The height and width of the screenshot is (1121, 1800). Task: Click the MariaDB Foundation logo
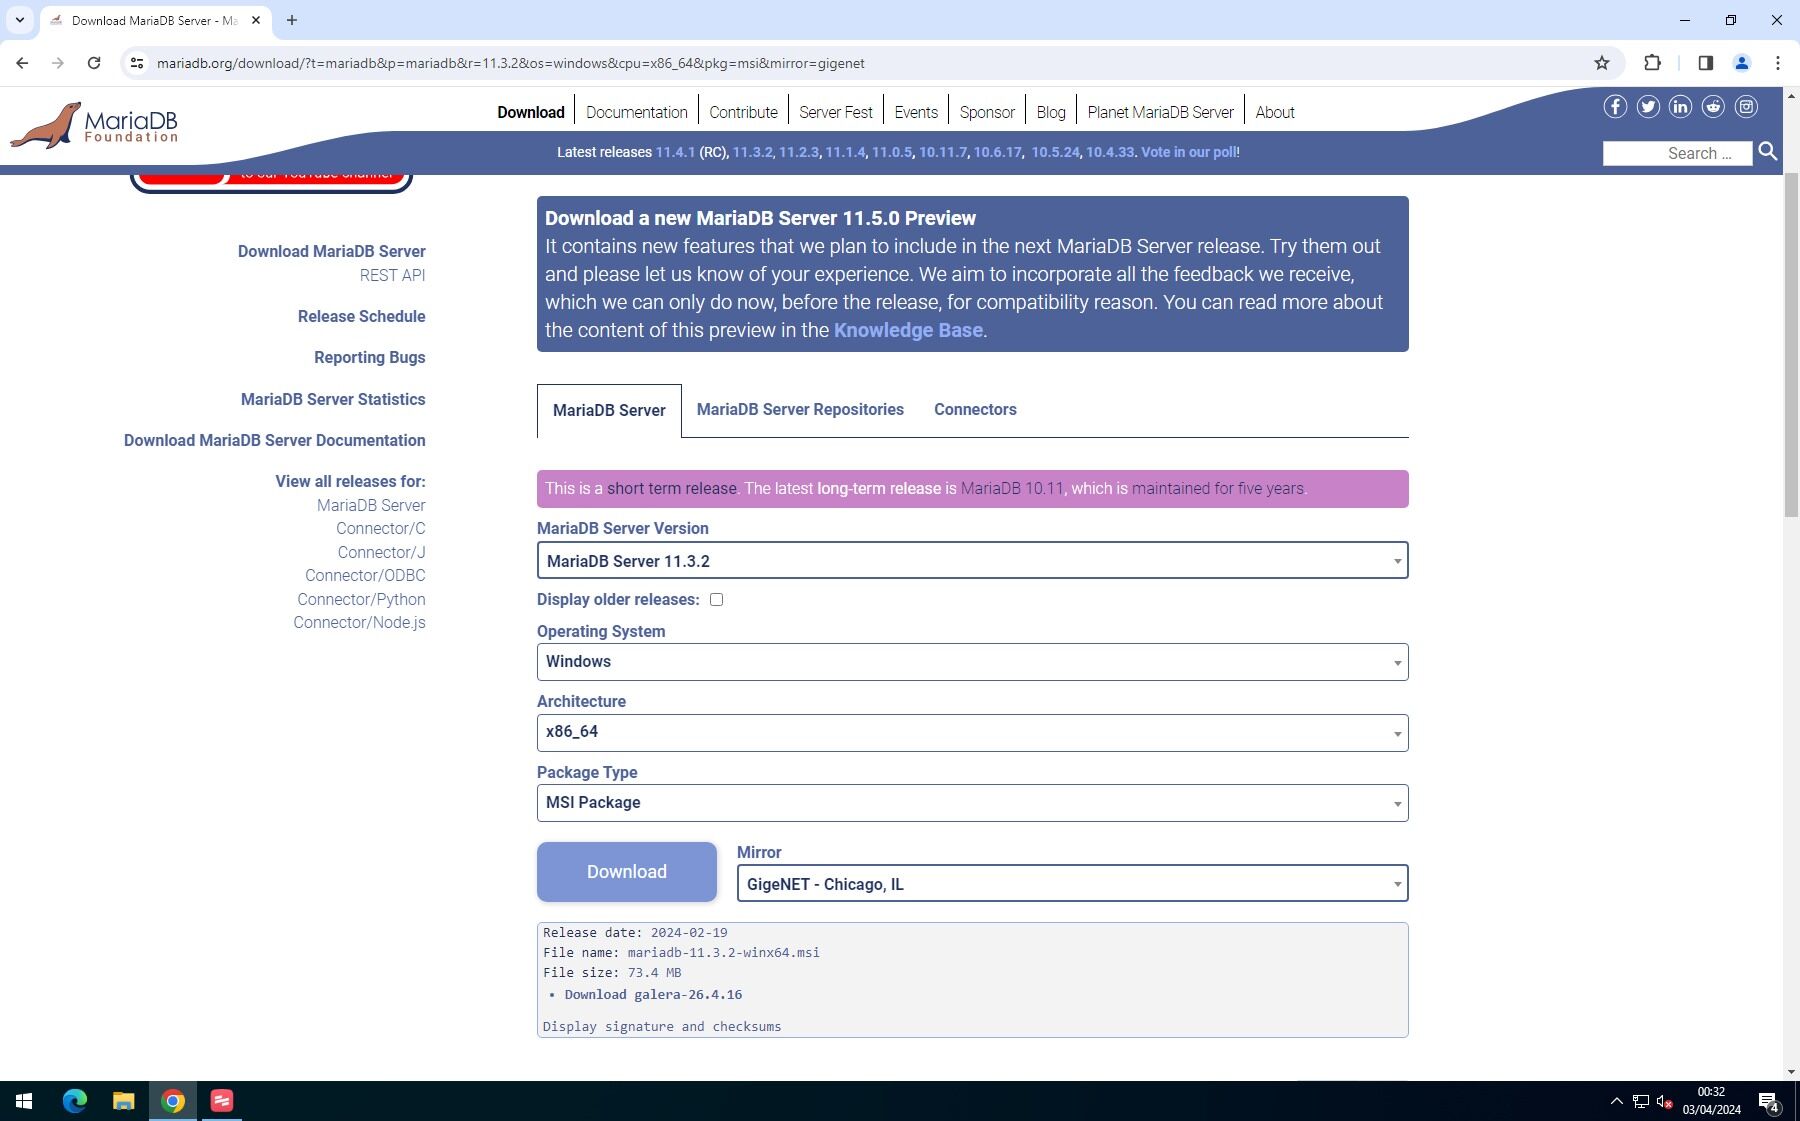94,125
